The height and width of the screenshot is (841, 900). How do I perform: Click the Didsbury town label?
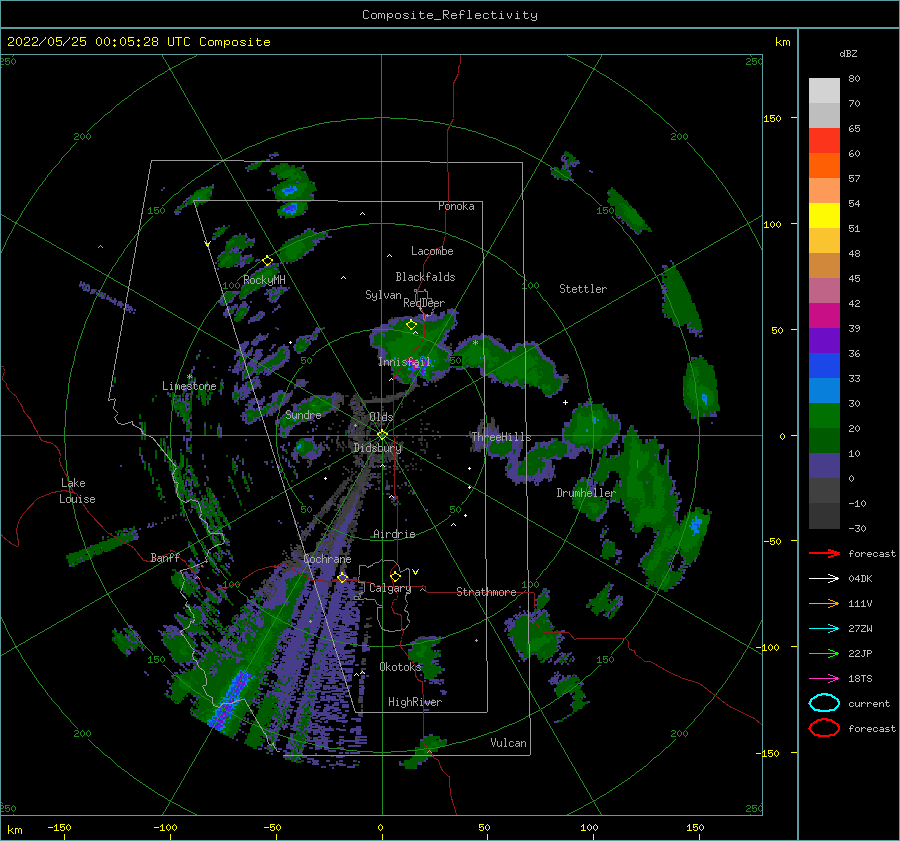tap(377, 448)
